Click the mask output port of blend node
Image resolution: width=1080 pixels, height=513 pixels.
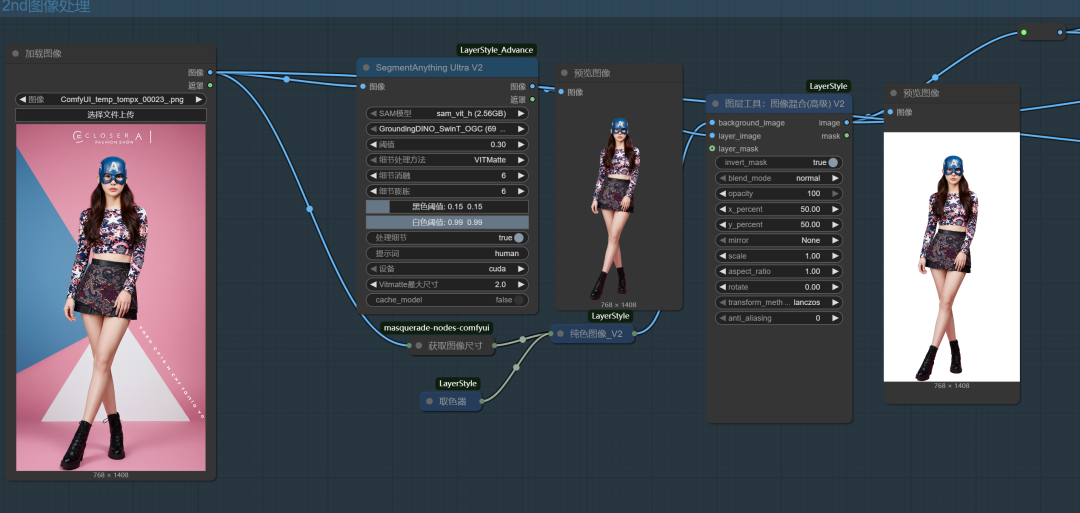(x=847, y=136)
